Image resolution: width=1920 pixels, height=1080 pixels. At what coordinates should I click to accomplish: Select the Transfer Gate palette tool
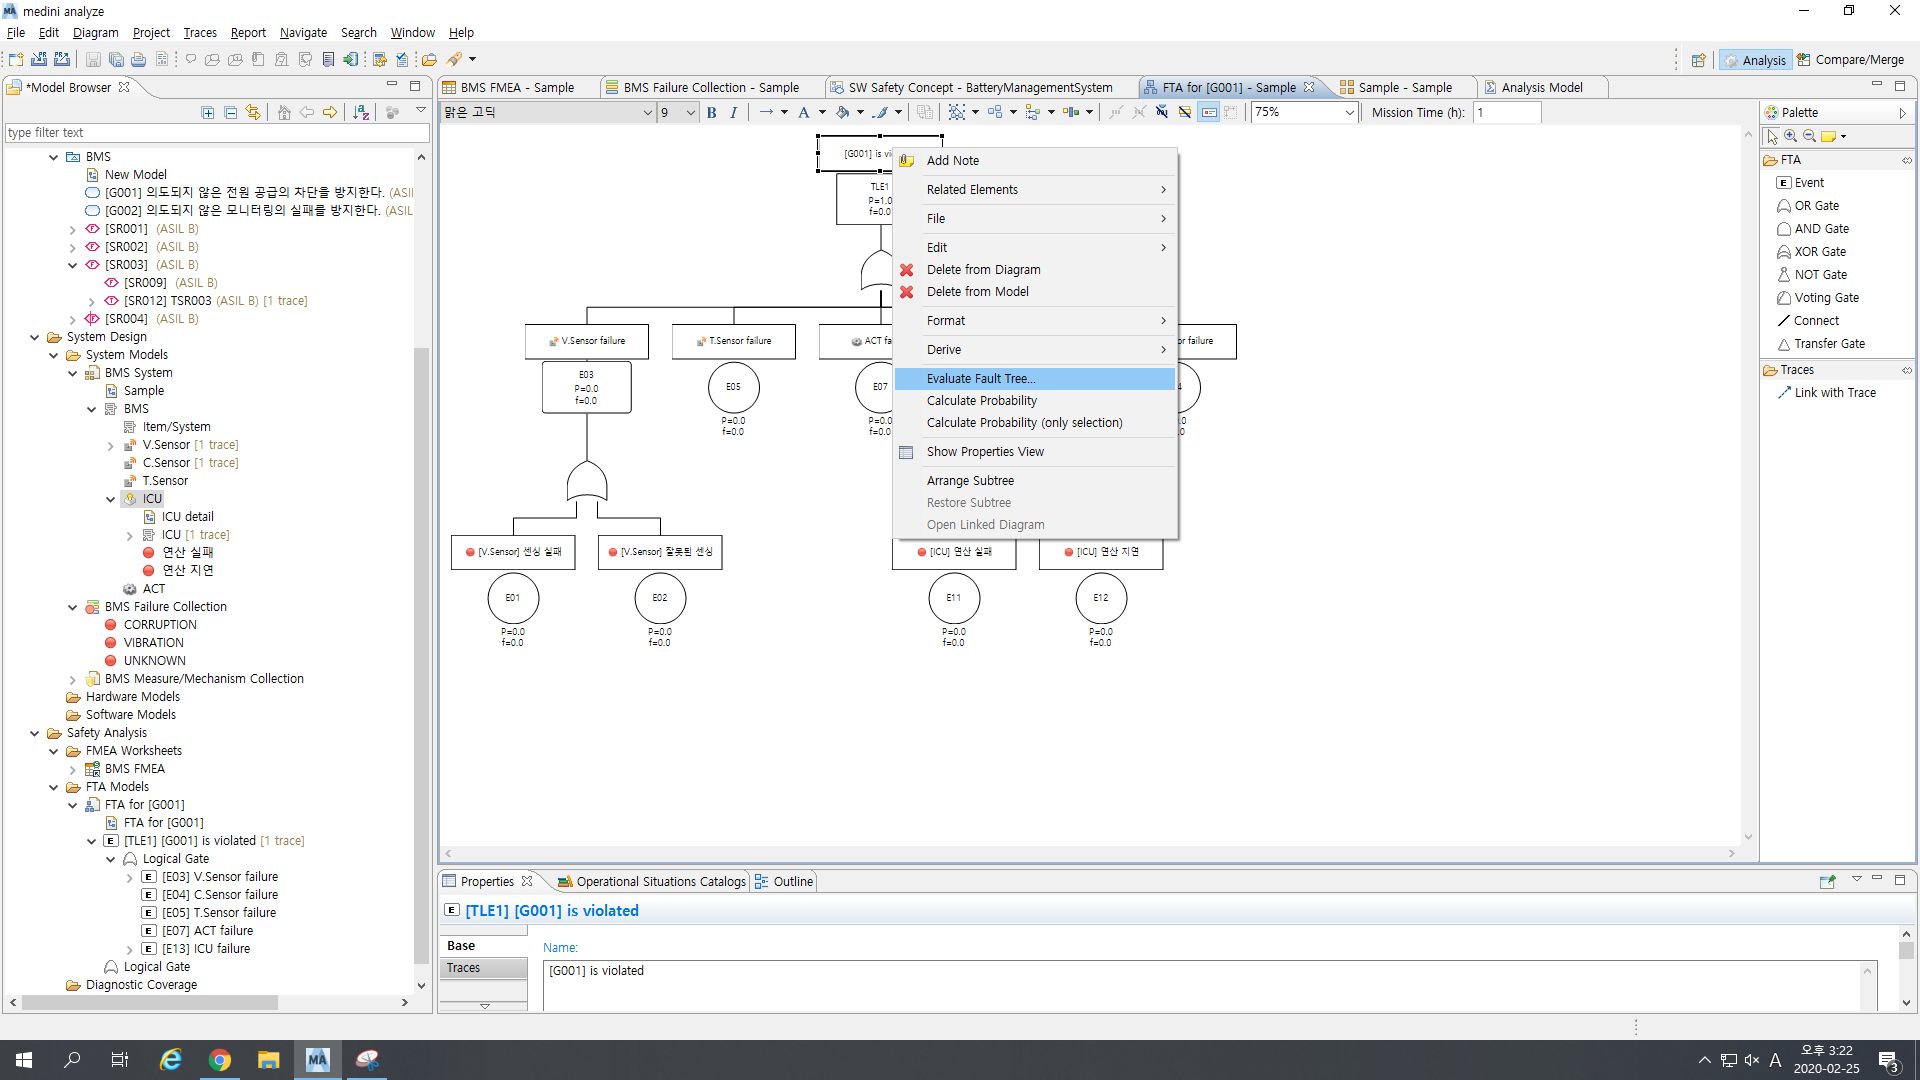coord(1828,344)
